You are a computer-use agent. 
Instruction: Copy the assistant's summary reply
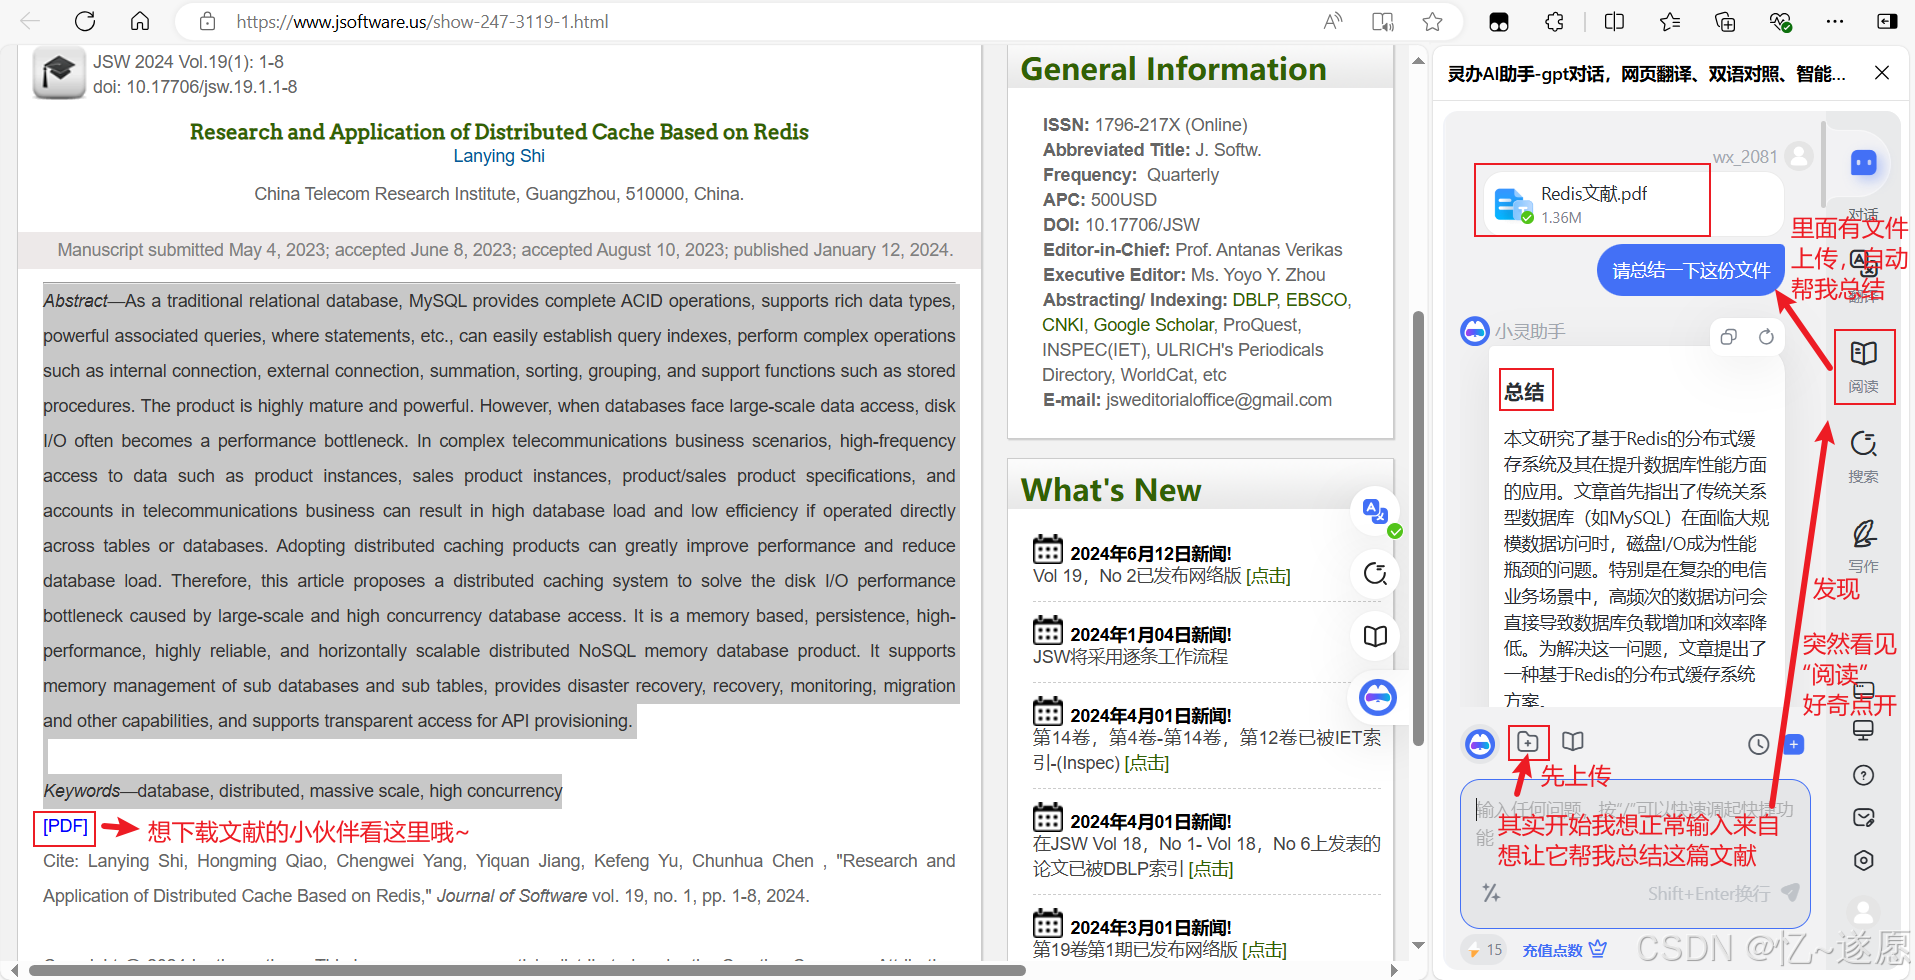pyautogui.click(x=1728, y=337)
